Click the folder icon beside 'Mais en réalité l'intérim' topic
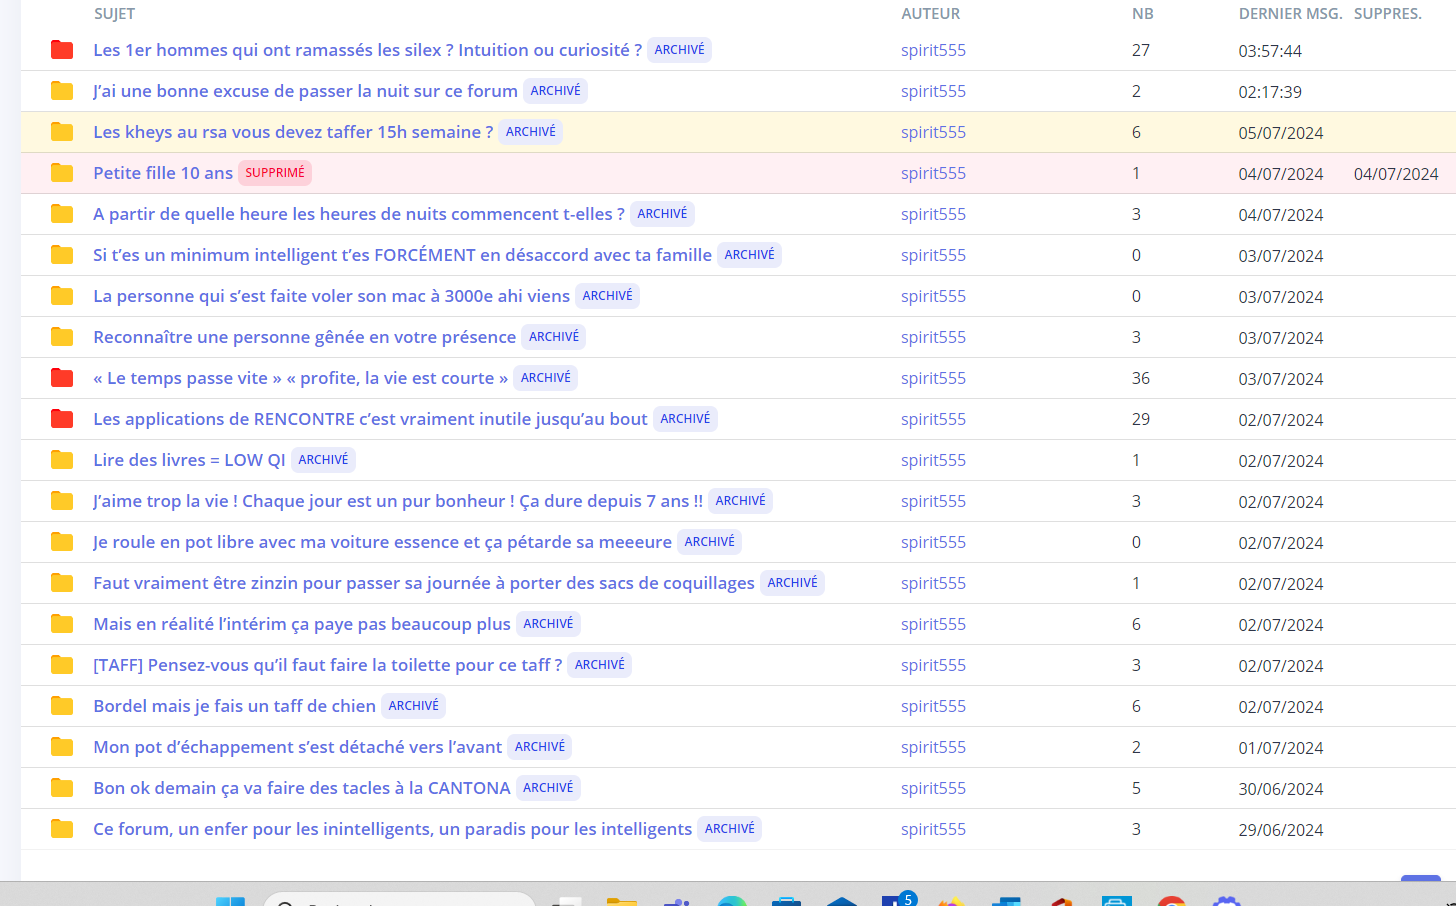1456x906 pixels. (62, 624)
